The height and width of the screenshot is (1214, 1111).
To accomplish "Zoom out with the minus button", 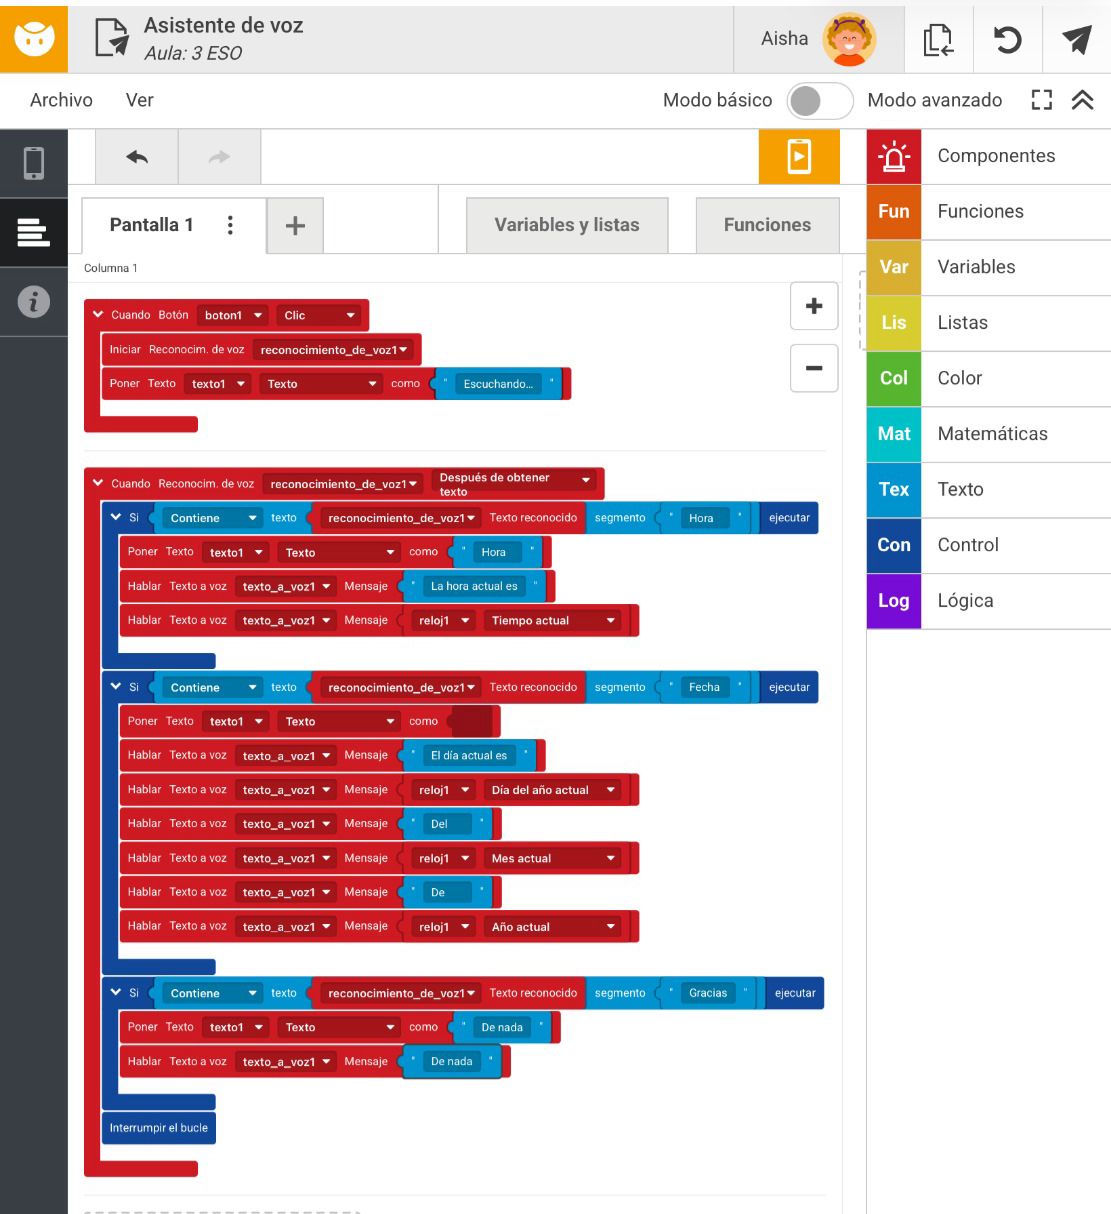I will click(814, 368).
